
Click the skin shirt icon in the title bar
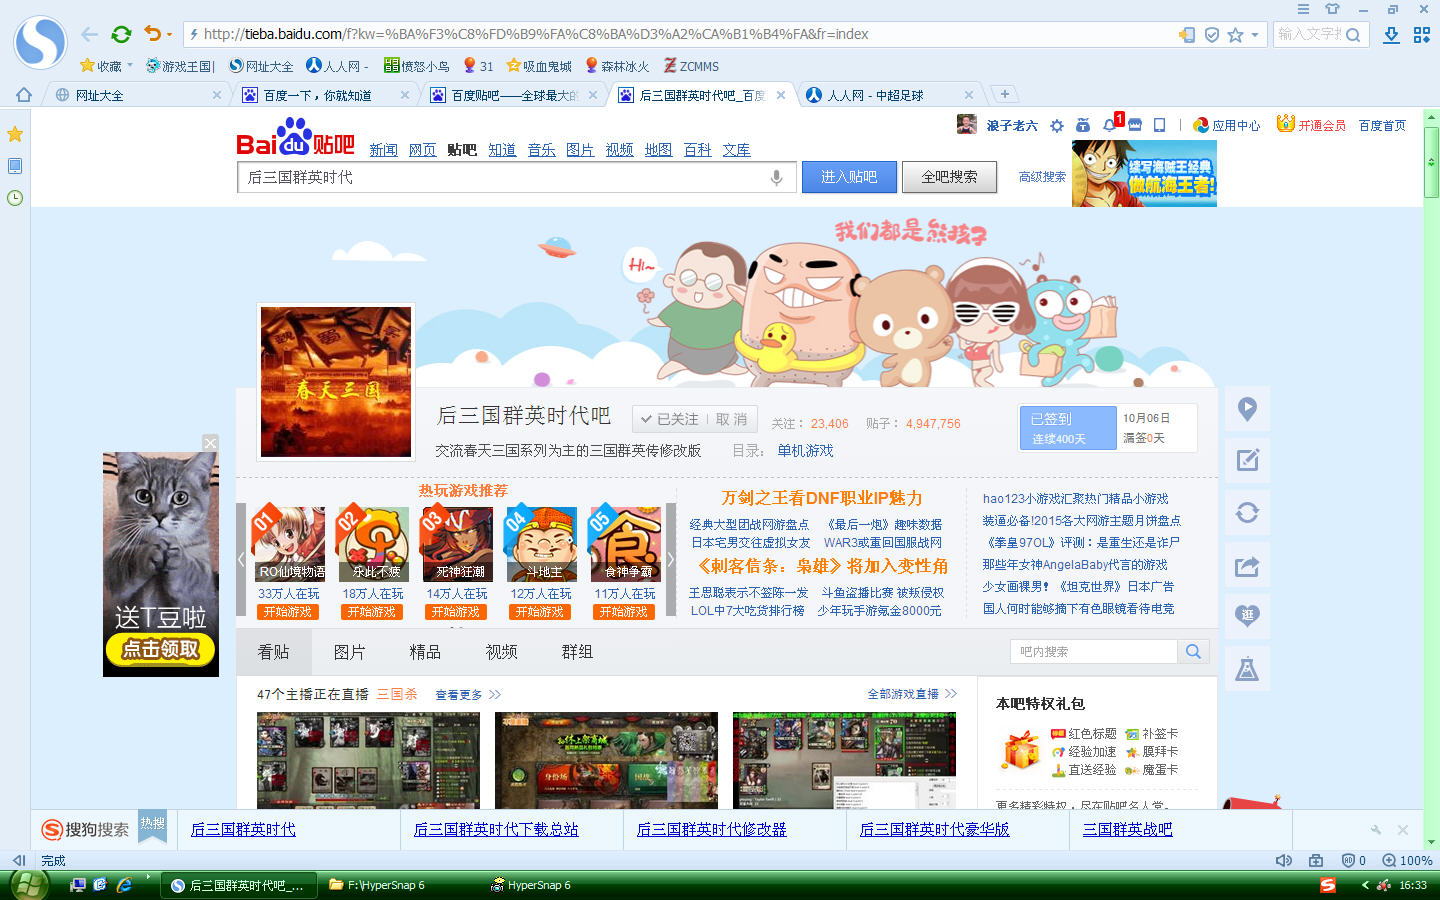[1332, 9]
